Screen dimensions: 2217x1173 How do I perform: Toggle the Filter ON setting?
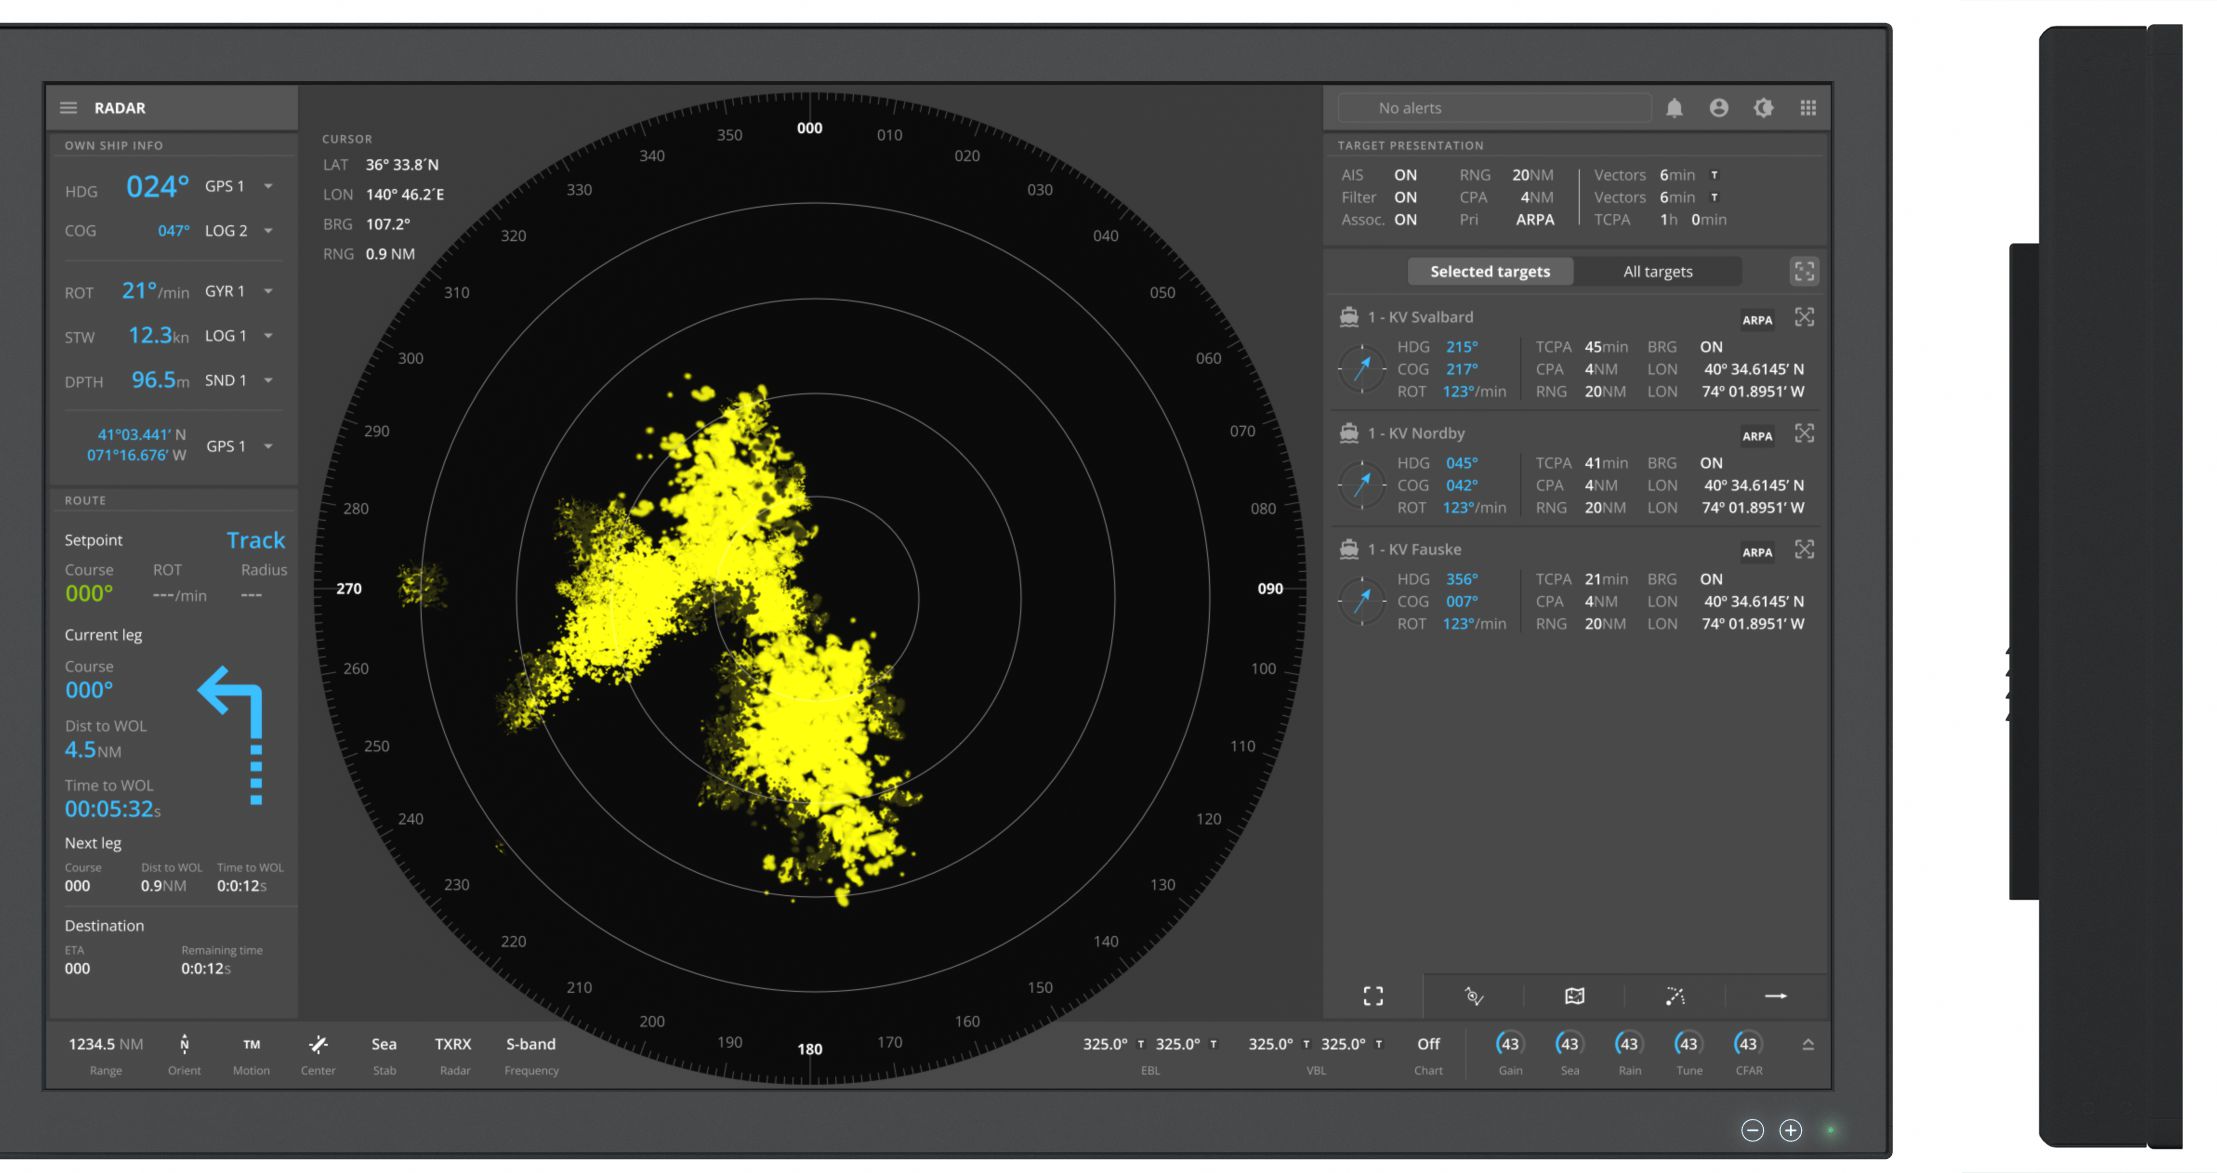1404,198
